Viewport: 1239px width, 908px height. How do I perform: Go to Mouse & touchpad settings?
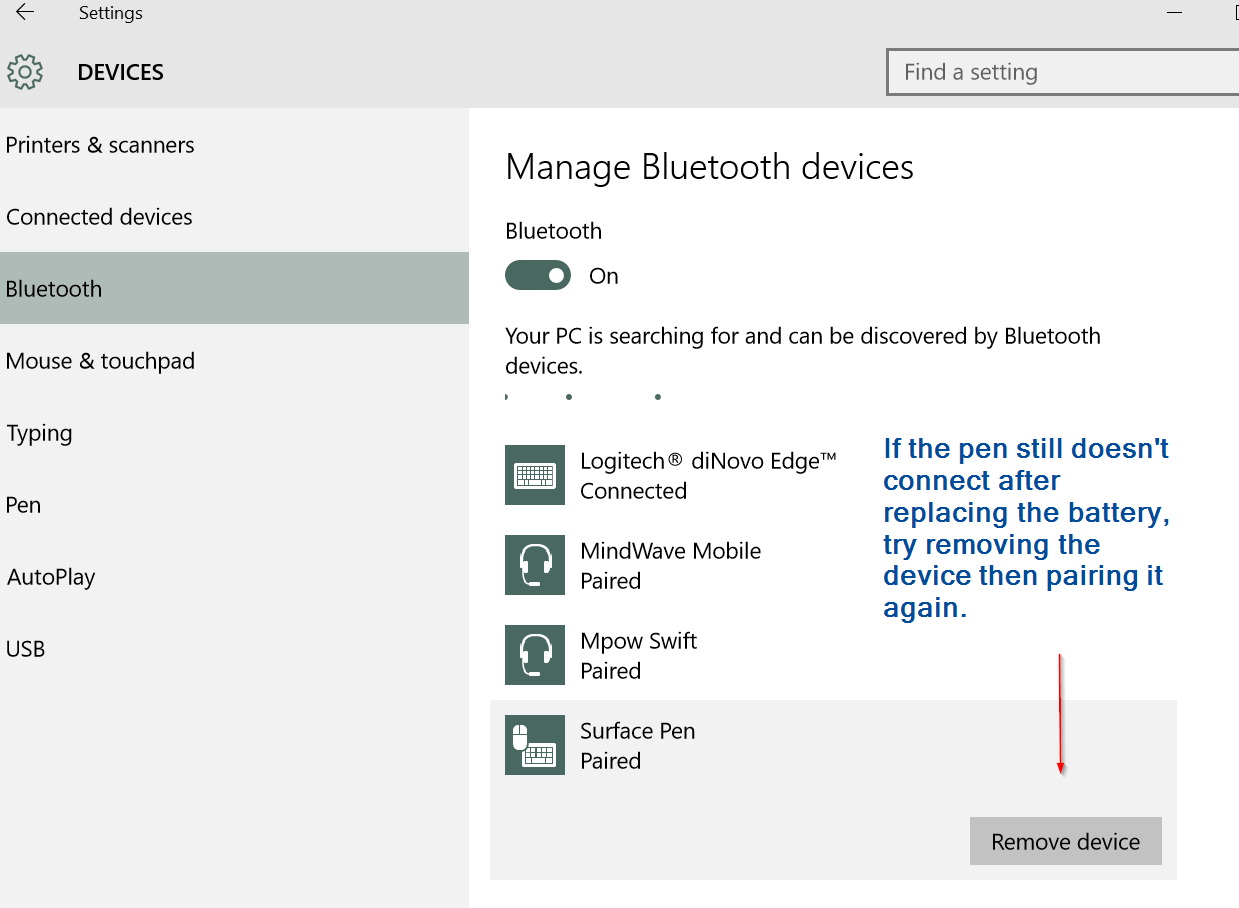(100, 361)
